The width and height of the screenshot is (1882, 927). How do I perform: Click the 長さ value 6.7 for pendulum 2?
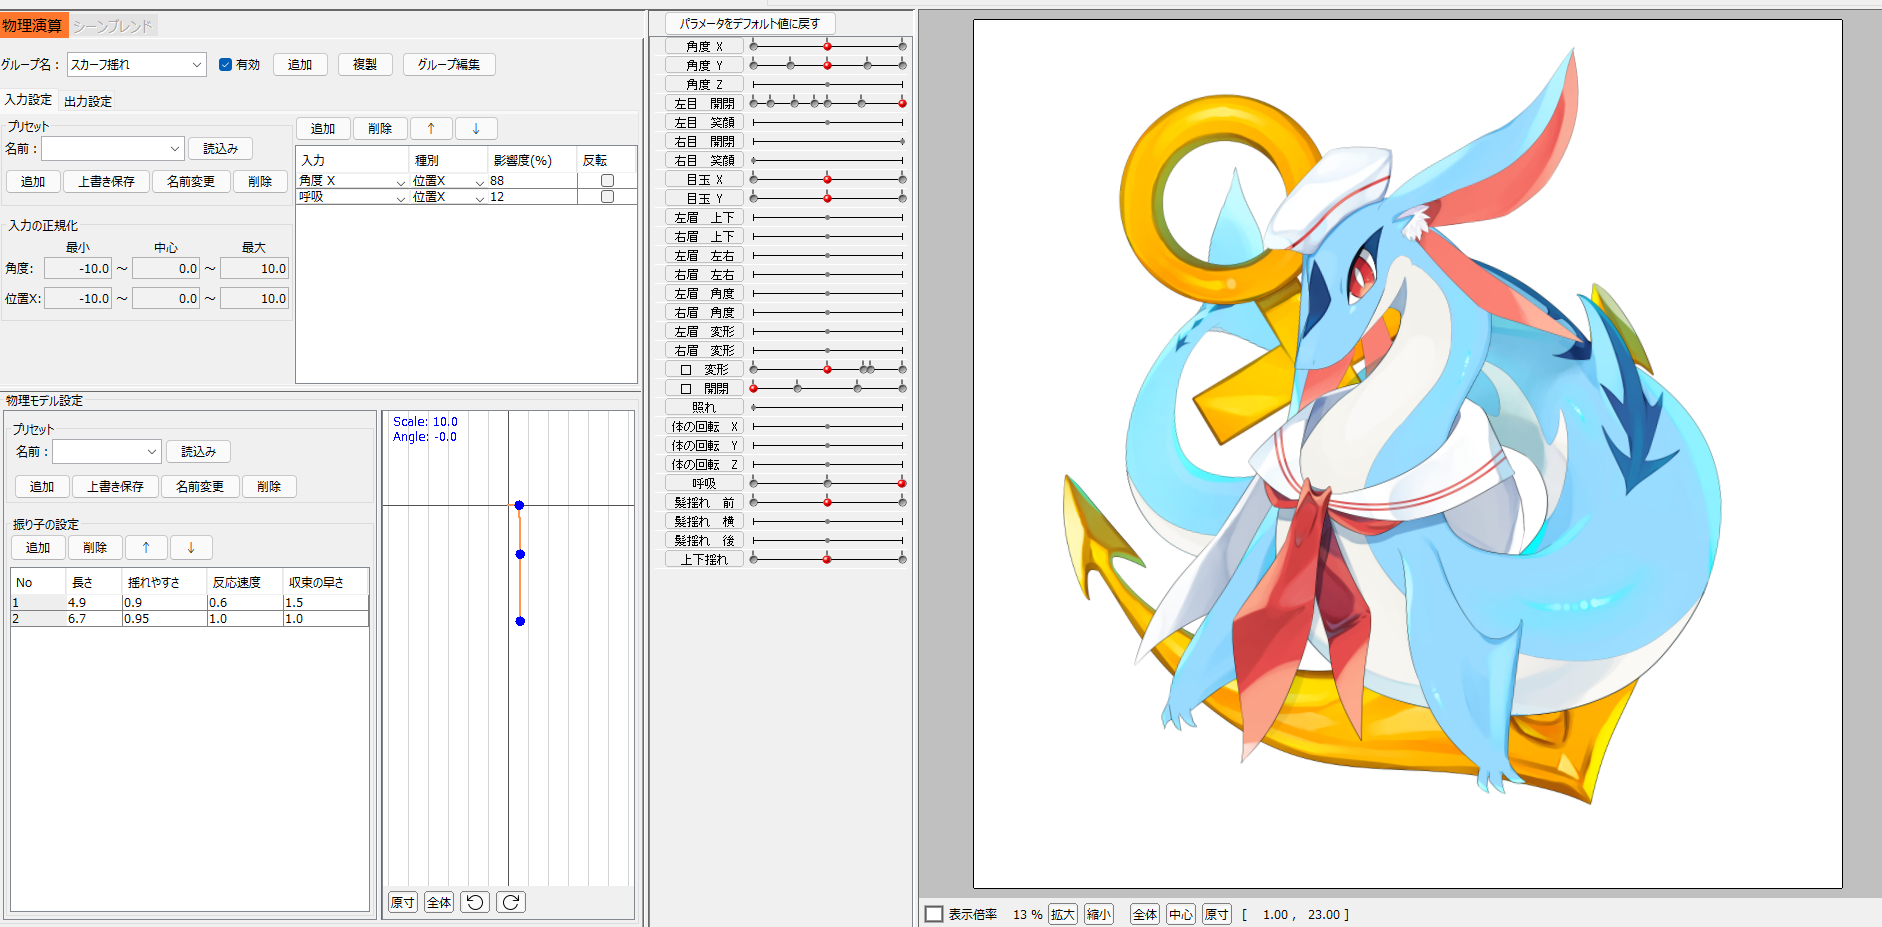coord(93,619)
